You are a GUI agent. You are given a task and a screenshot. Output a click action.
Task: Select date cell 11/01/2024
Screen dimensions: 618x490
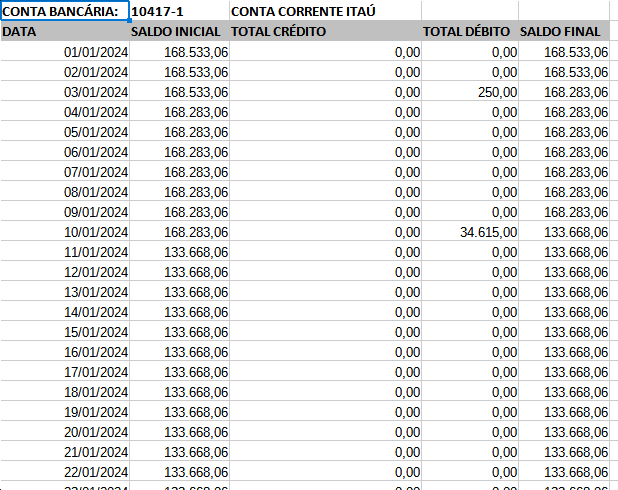(x=65, y=252)
